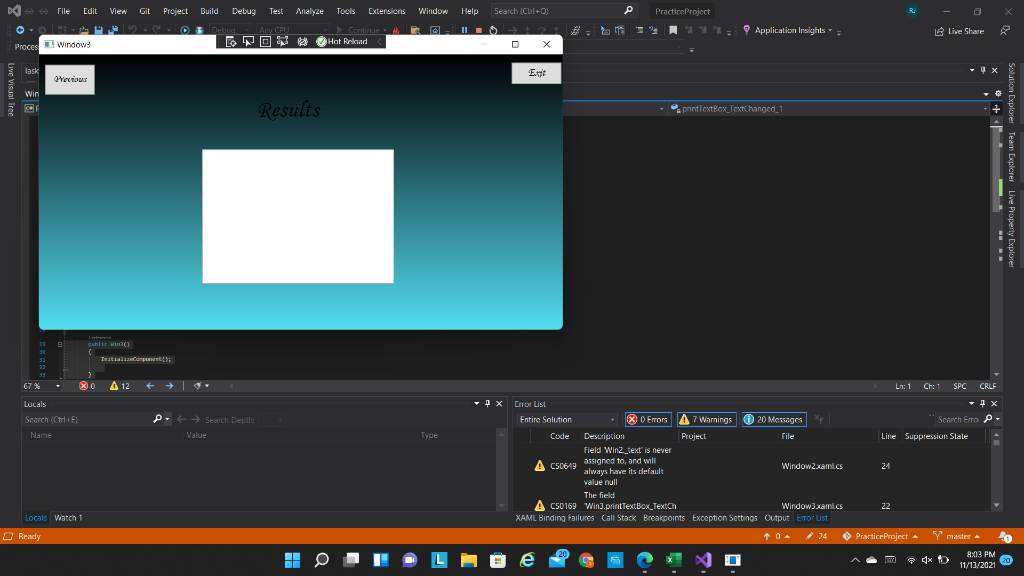Viewport: 1024px width, 576px height.
Task: Click the Navigate Backward arrow icon
Action: (20, 30)
